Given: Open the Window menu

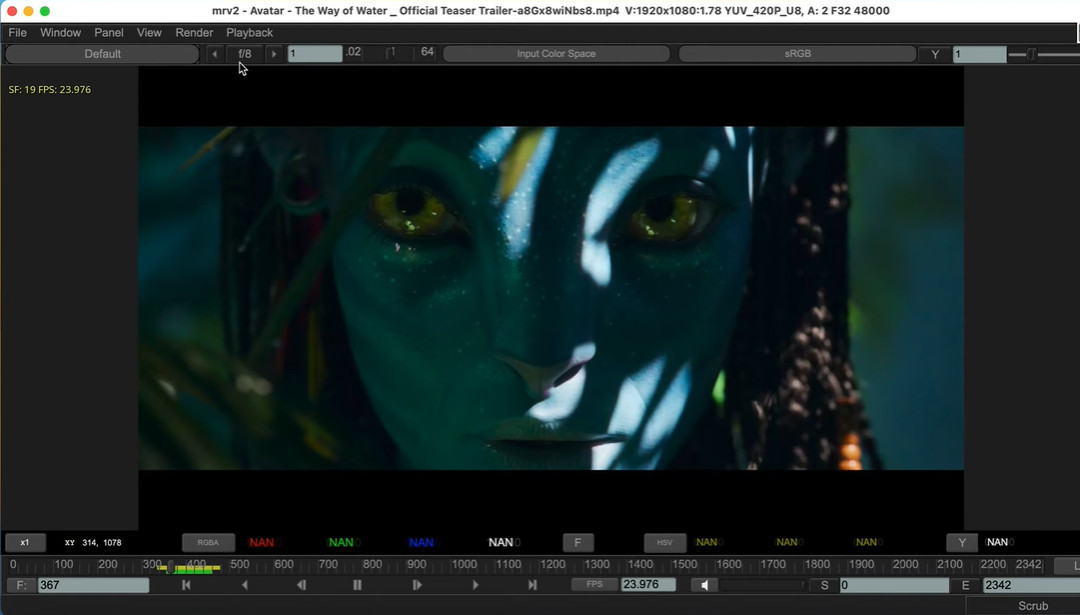Looking at the screenshot, I should (61, 32).
